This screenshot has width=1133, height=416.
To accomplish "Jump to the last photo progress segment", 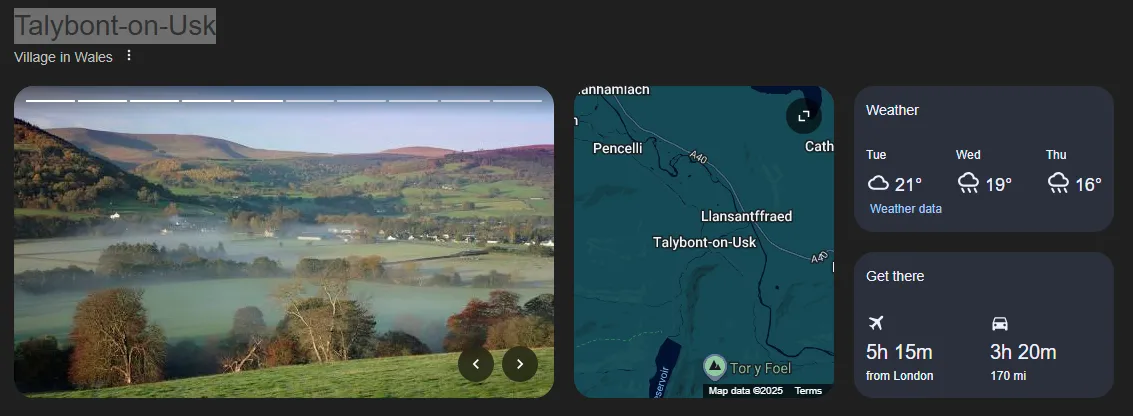I will click(x=517, y=100).
